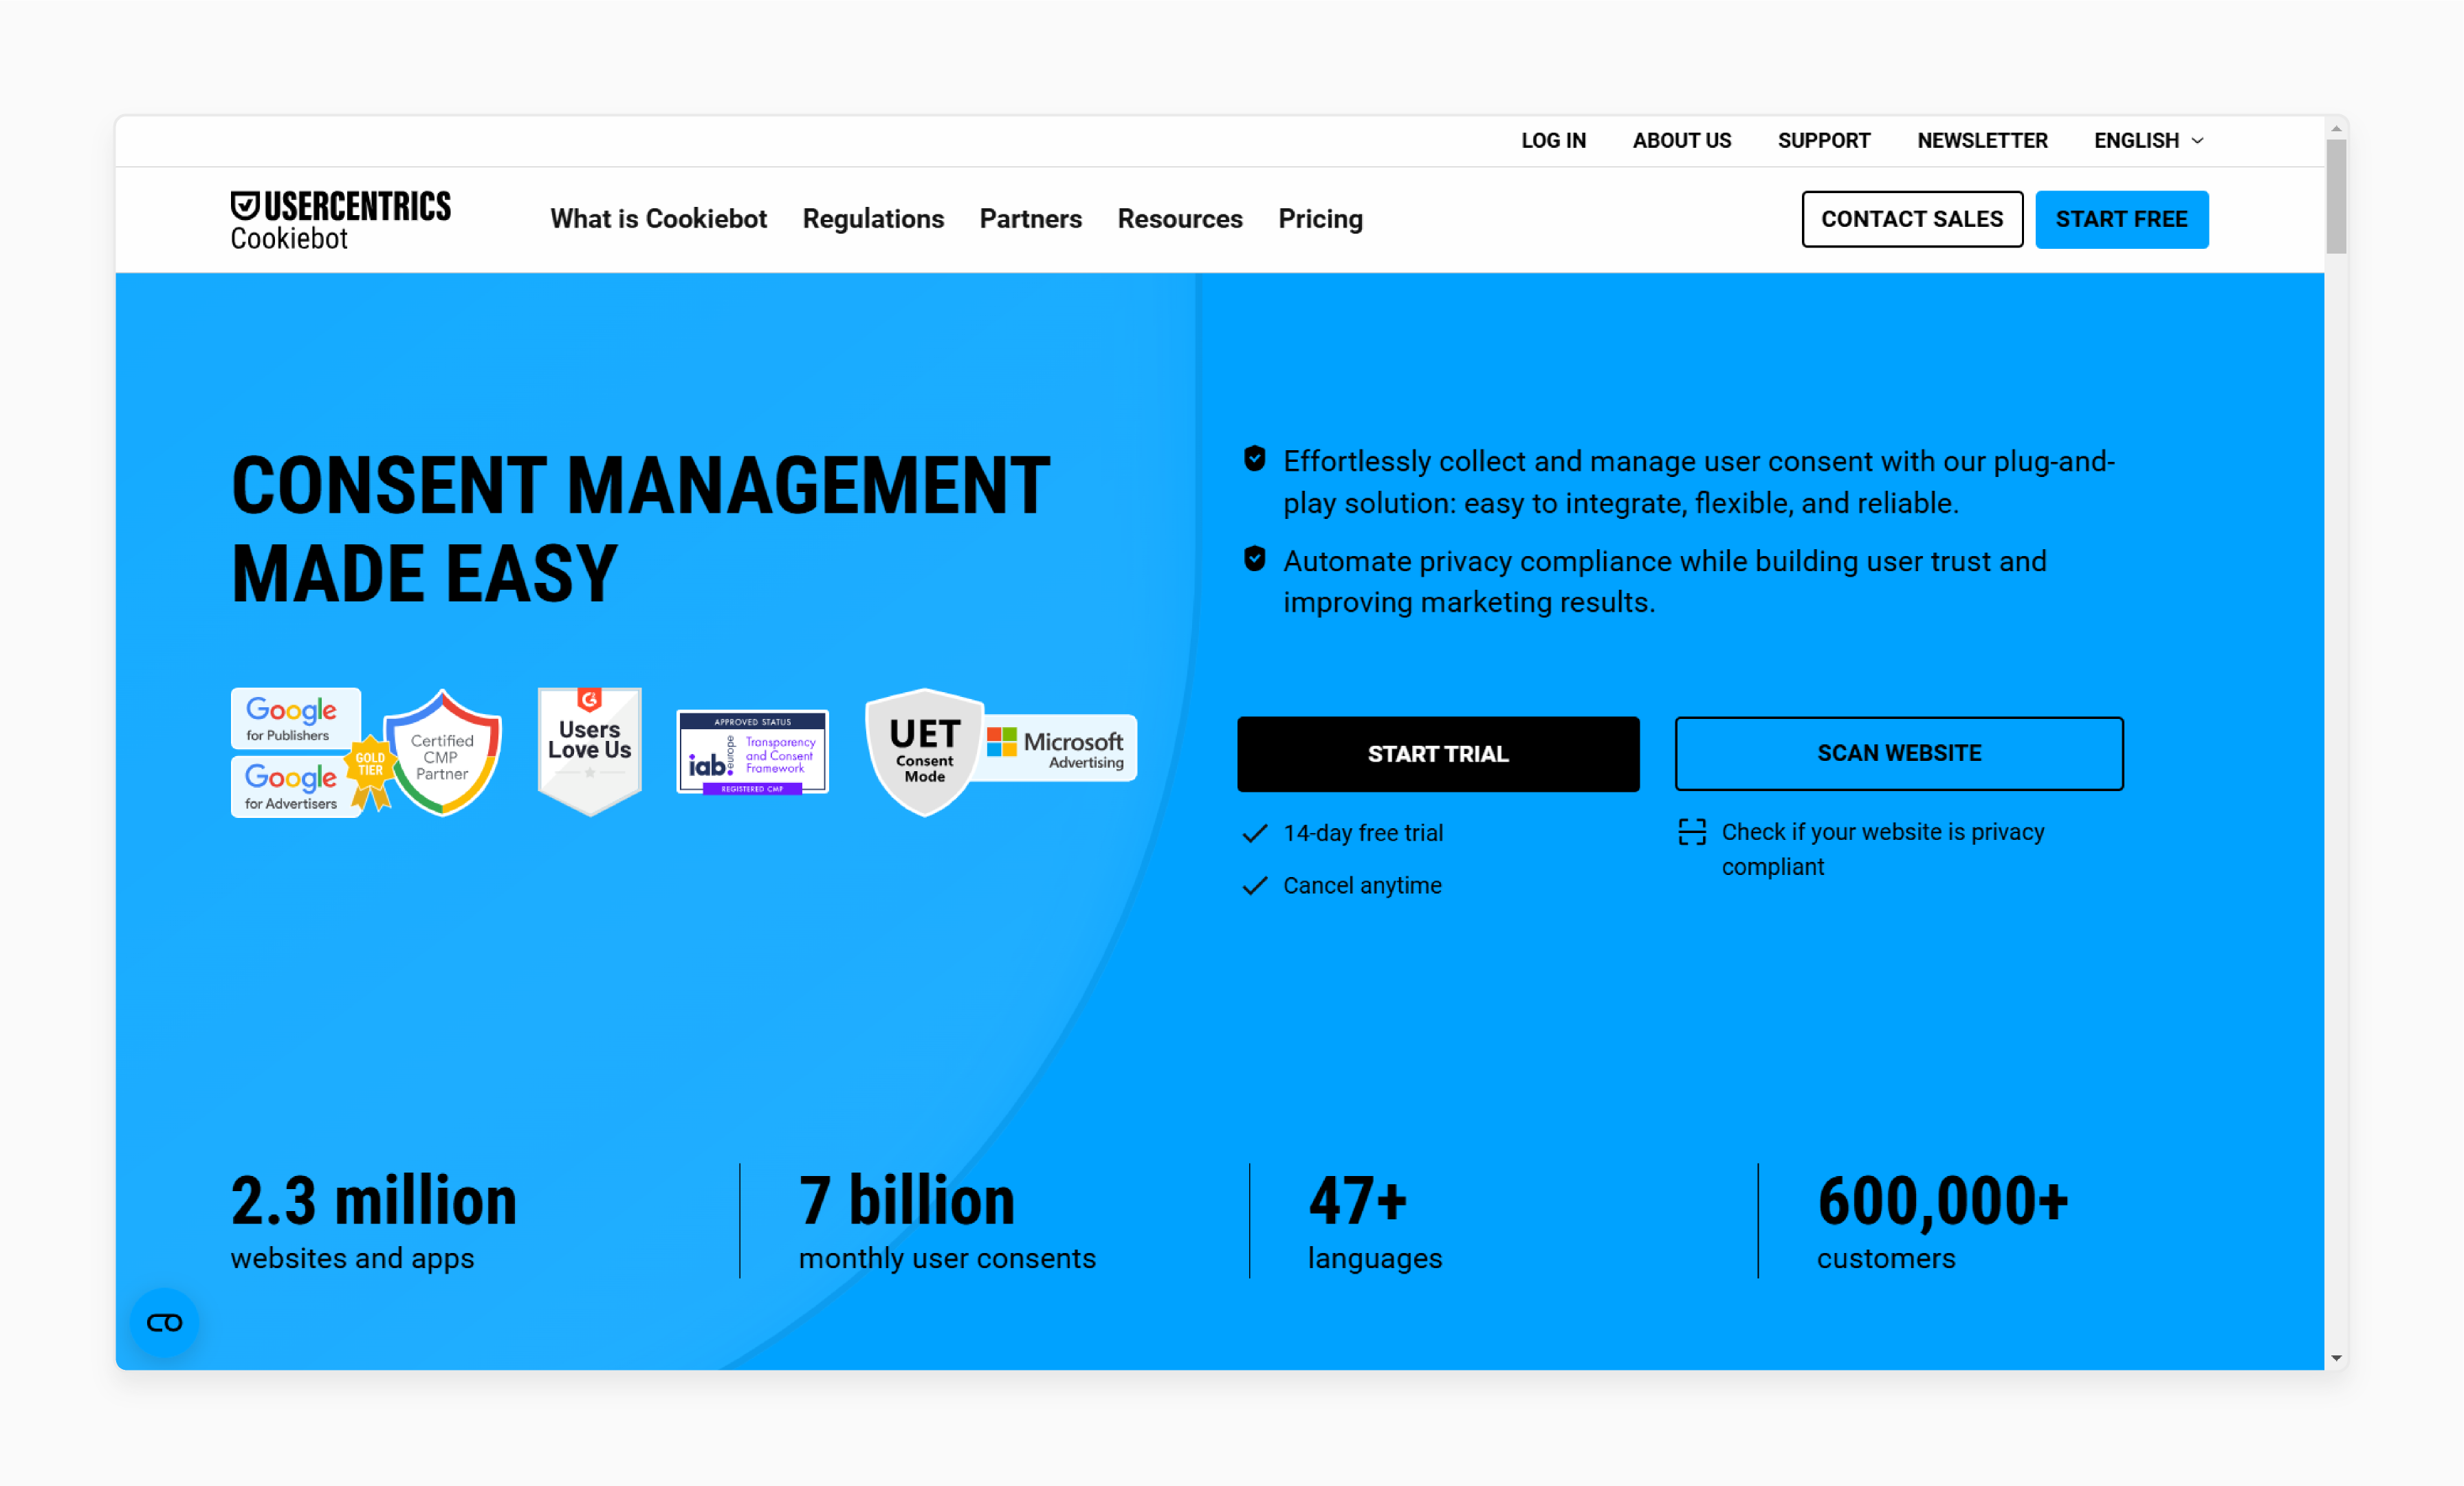Click the scrollbar up arrow
The image size is (2464, 1486).
pyautogui.click(x=2336, y=128)
